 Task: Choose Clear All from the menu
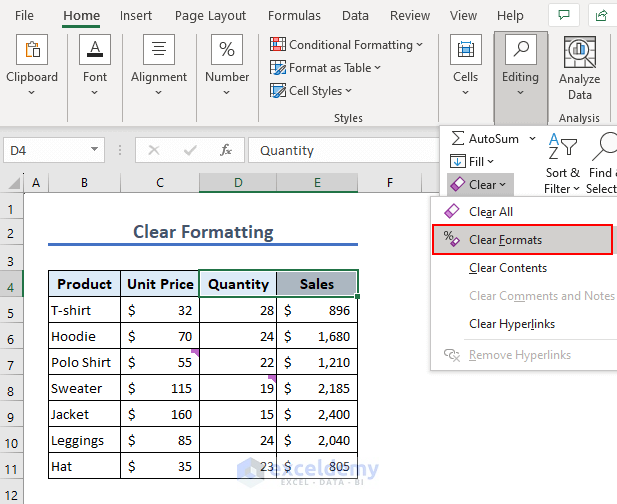523,212
